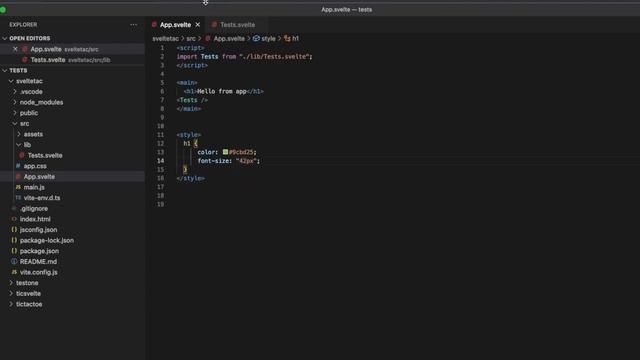Viewport: 640px width, 360px height.
Task: Click the JS icon beside main.js
Action: (x=18, y=187)
